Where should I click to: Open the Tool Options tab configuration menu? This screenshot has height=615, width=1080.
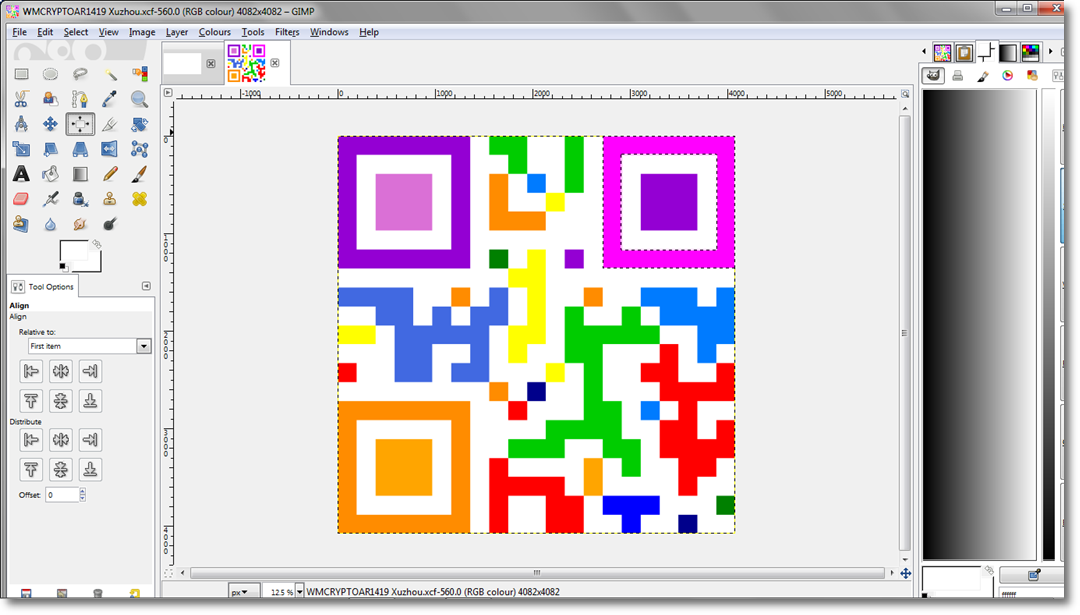click(146, 286)
